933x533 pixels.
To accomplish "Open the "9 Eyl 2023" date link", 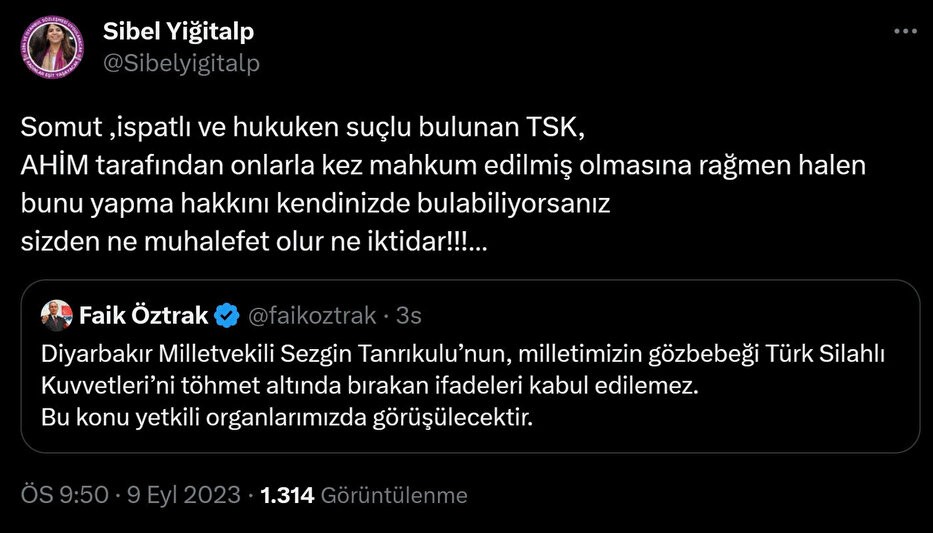I will [185, 495].
